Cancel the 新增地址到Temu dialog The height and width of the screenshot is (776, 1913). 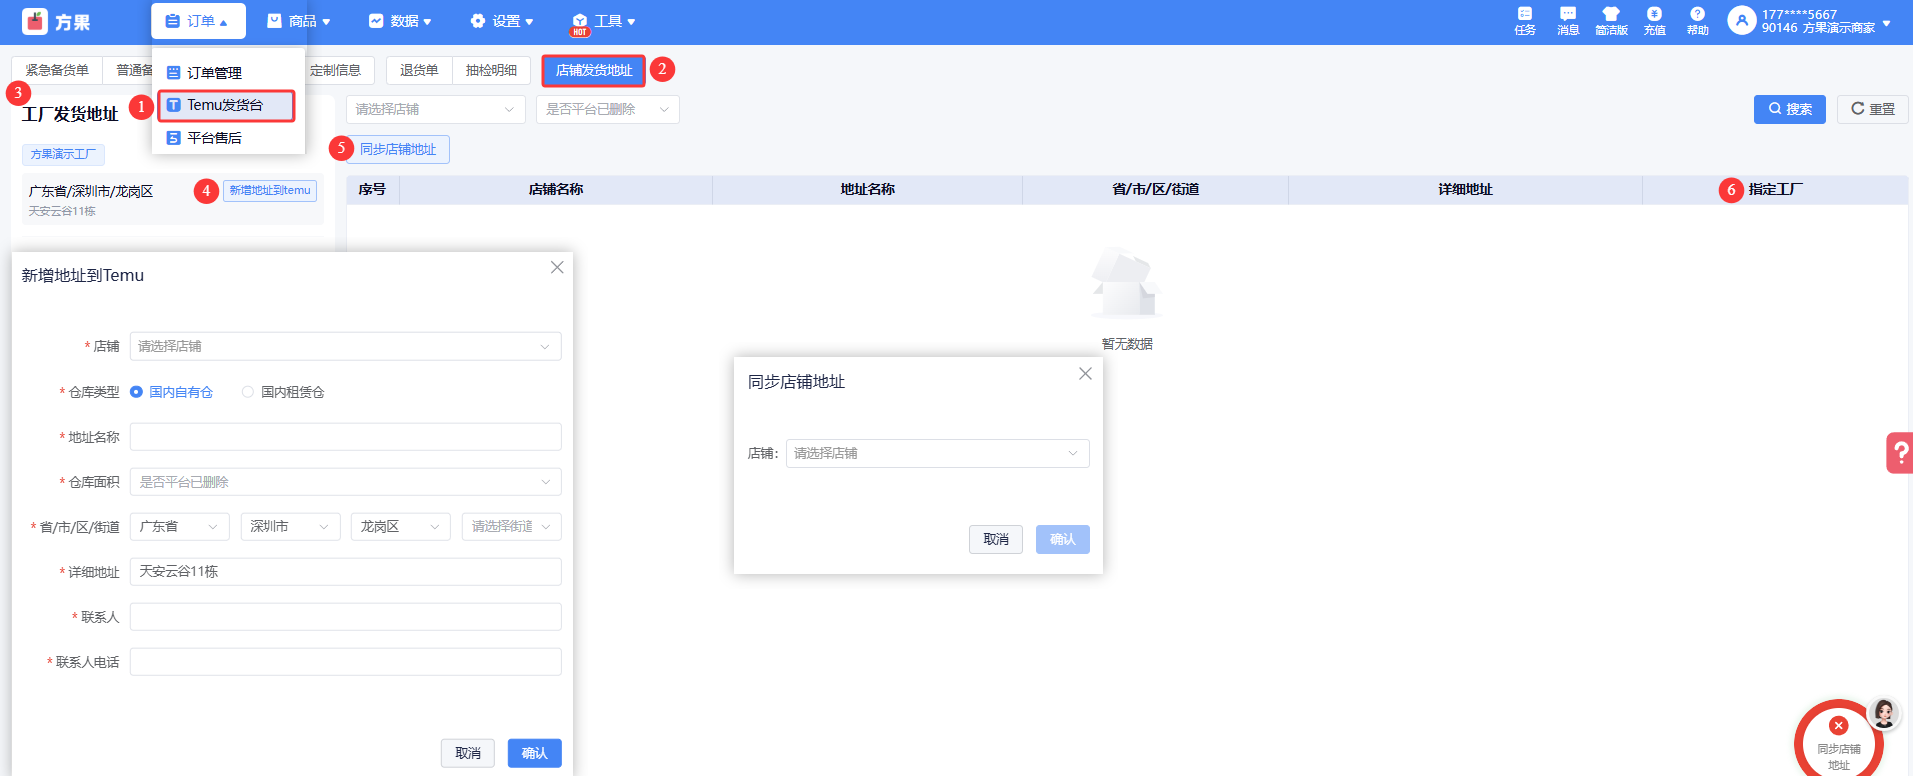pyautogui.click(x=468, y=753)
